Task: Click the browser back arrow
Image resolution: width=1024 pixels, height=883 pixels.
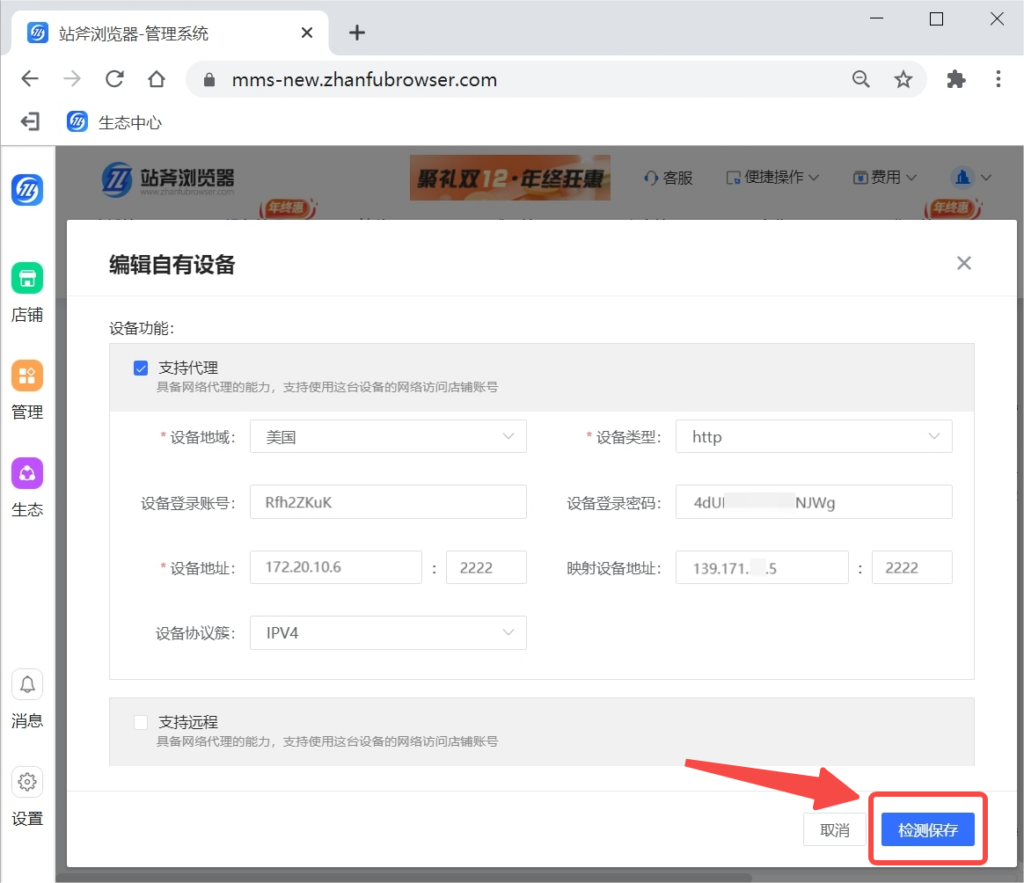Action: click(x=30, y=79)
